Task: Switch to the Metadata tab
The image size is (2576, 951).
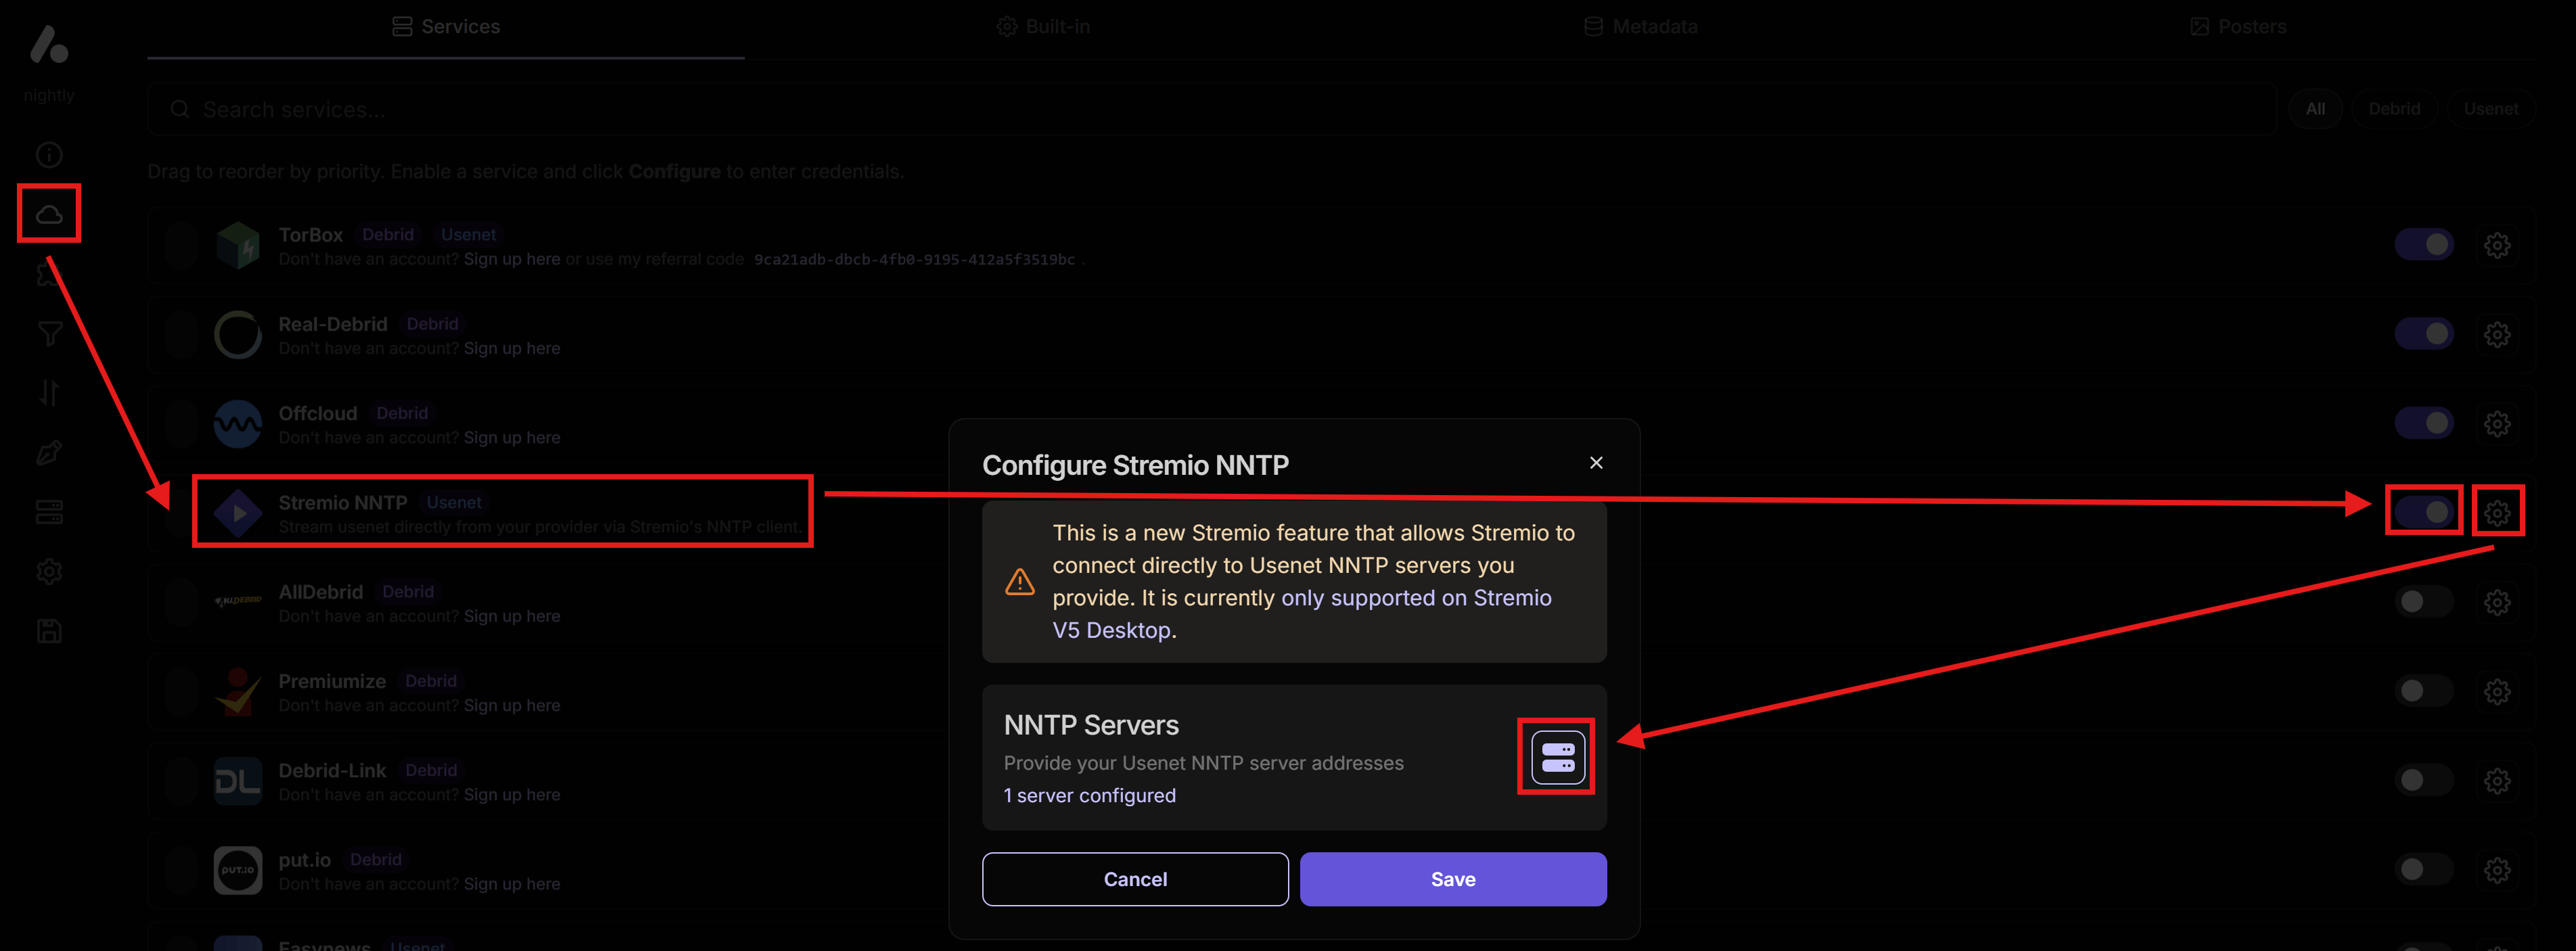Action: [x=1640, y=26]
